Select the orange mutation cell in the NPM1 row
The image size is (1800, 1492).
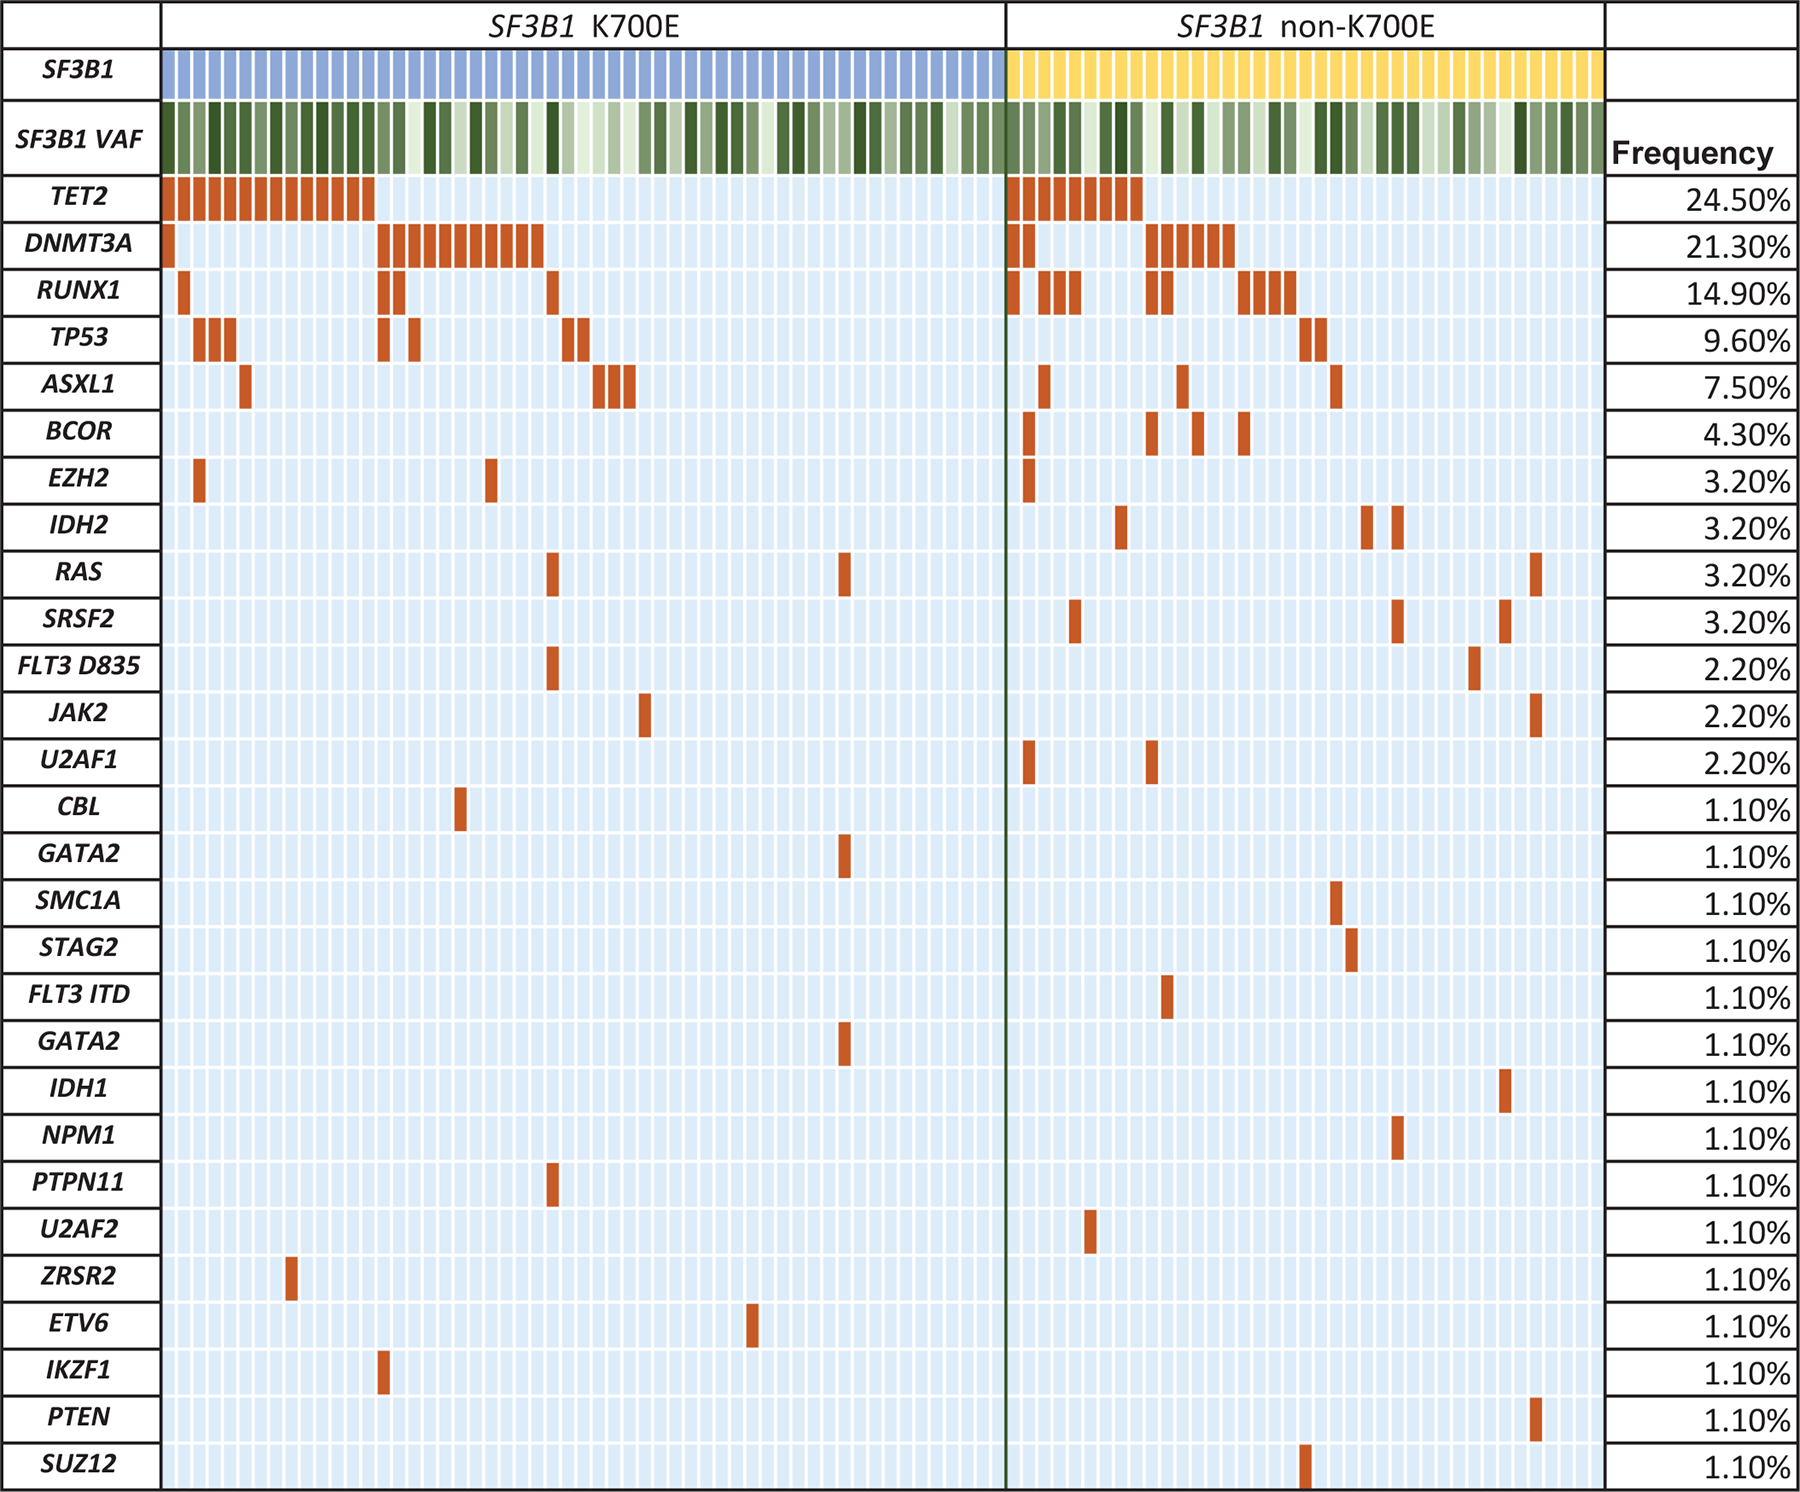[x=1397, y=1138]
